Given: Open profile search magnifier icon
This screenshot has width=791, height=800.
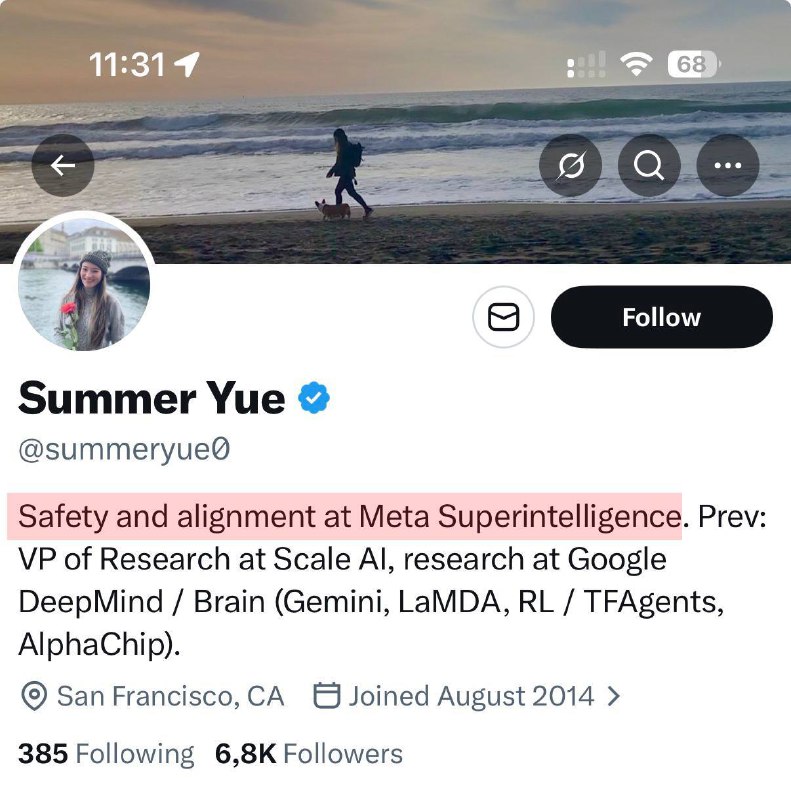Looking at the screenshot, I should pyautogui.click(x=649, y=165).
